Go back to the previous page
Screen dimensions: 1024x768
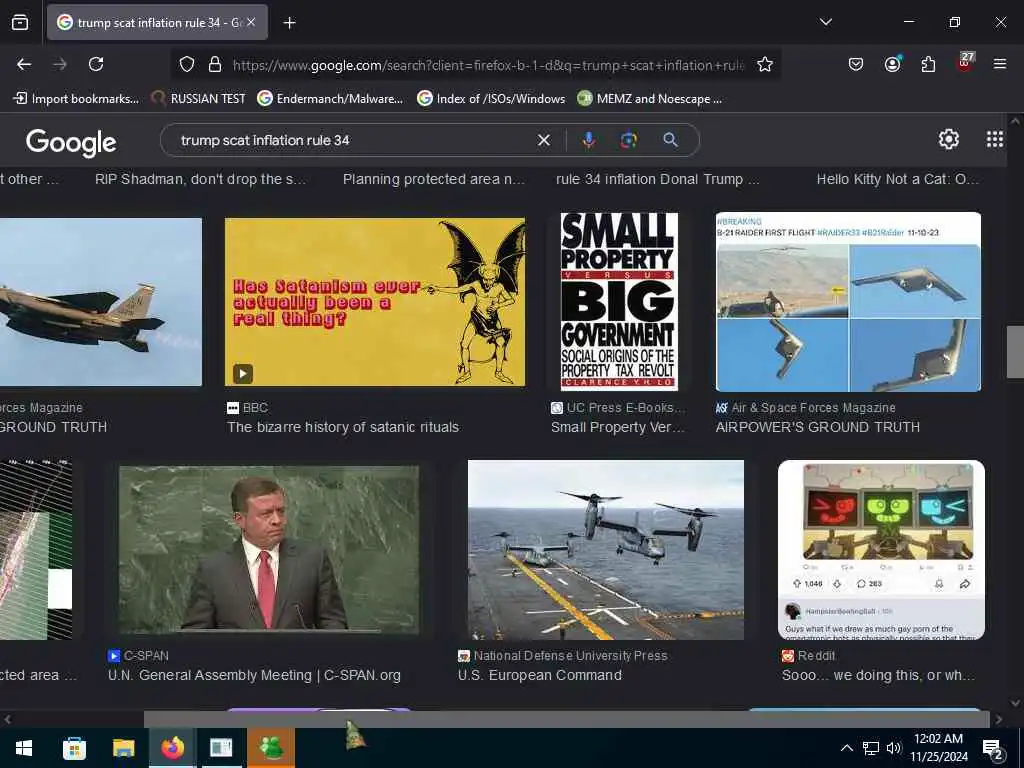(x=24, y=64)
